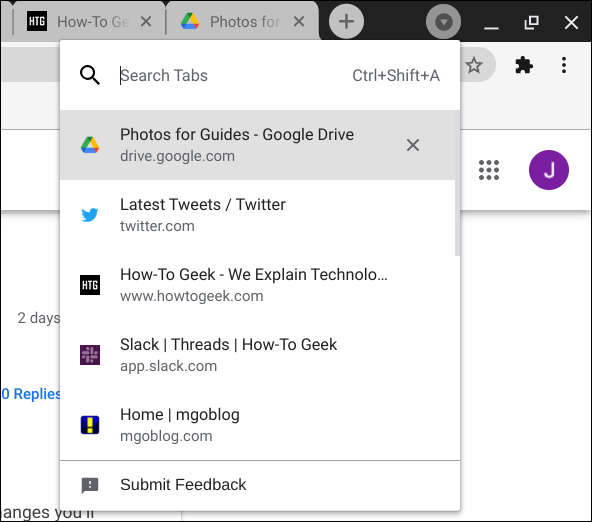Image resolution: width=592 pixels, height=522 pixels.
Task: Bookmark this page with star icon
Action: [x=474, y=65]
